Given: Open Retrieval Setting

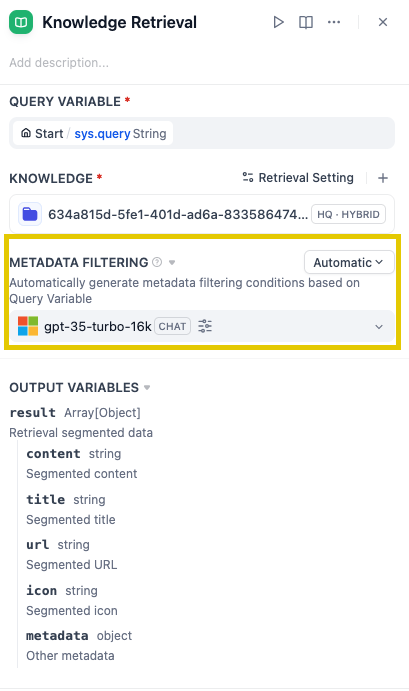Looking at the screenshot, I should [298, 178].
